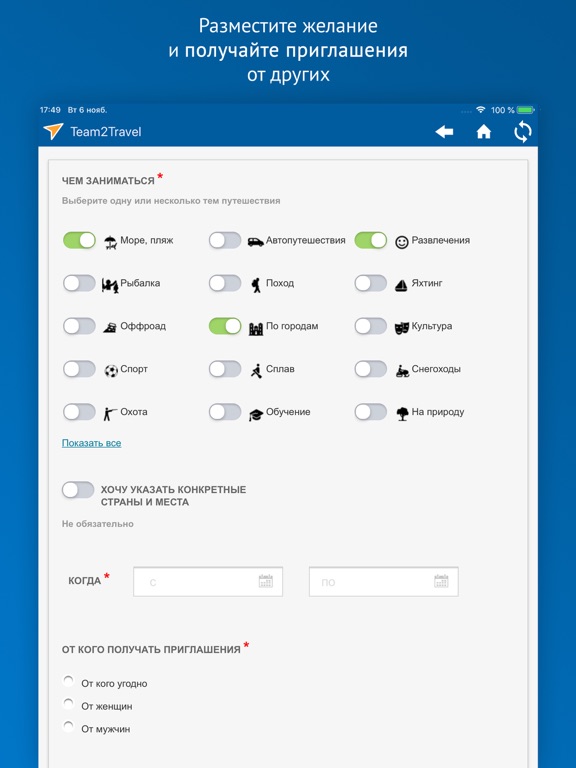Viewport: 576px width, 768px height.
Task: Turn off the Море, пляж switch
Action: [79, 240]
